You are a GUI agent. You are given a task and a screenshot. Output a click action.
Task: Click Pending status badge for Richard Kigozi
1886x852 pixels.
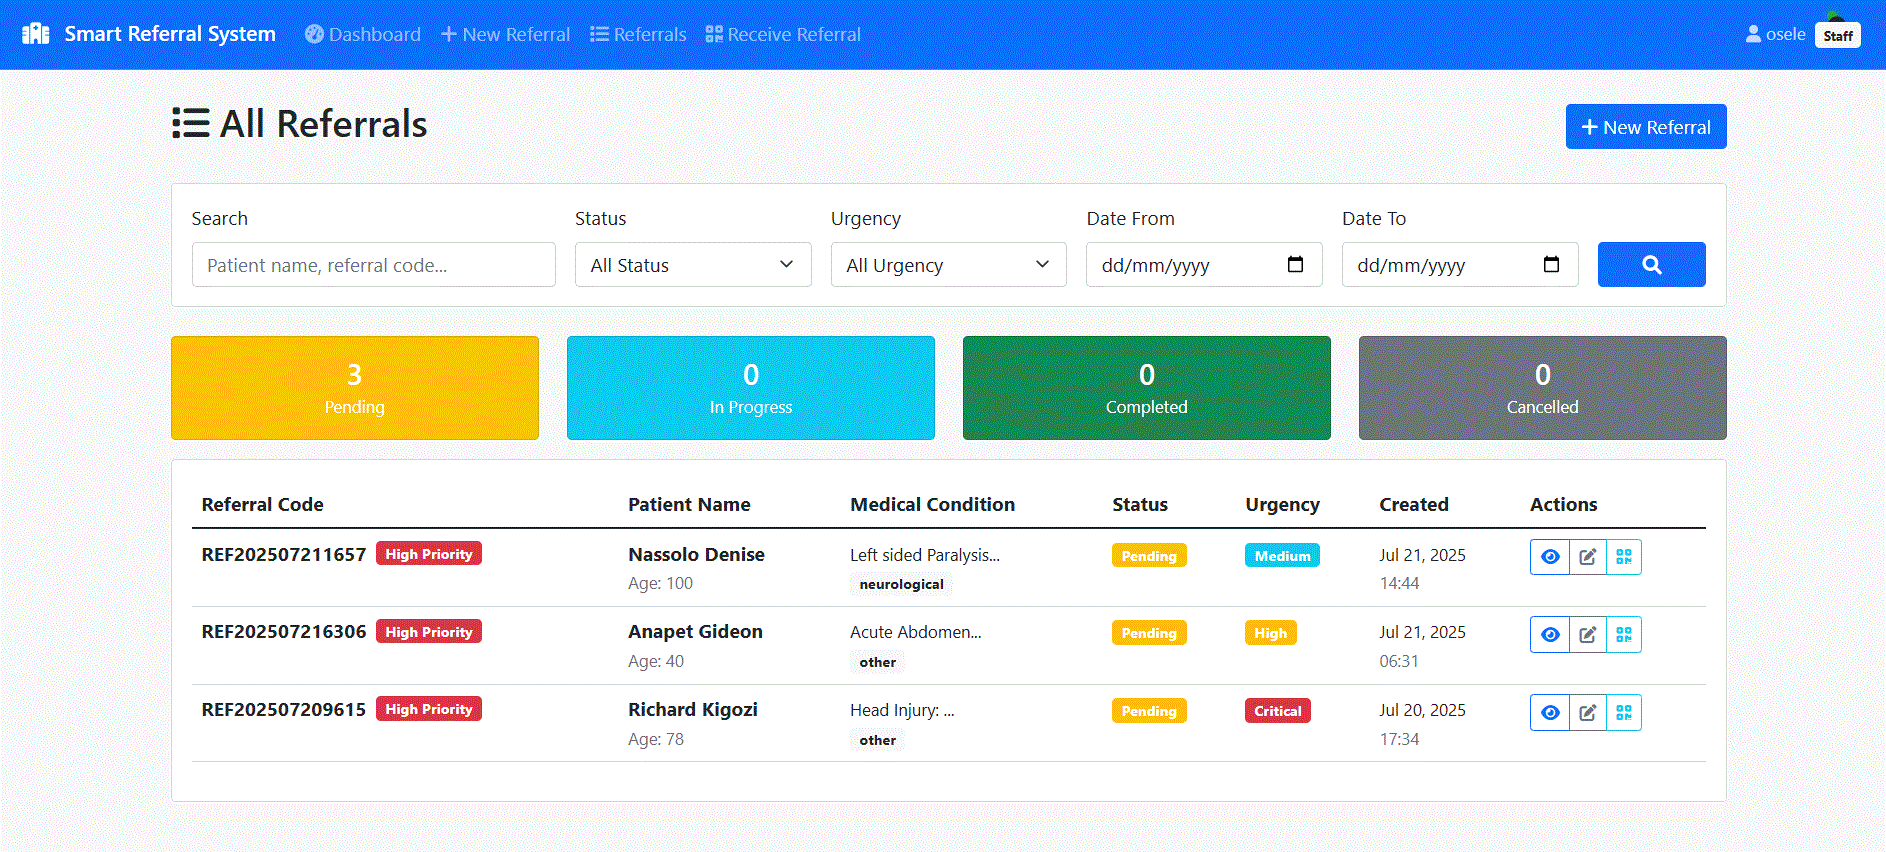point(1149,711)
